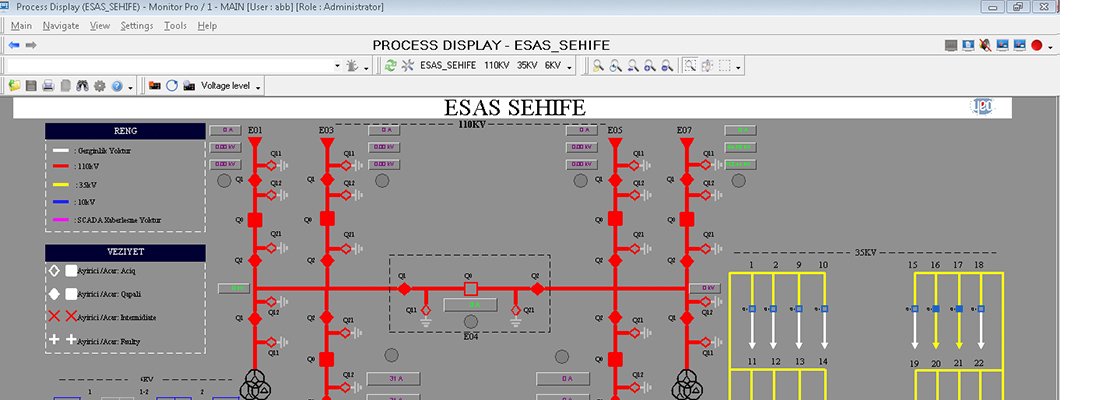Click the left transformer symbol below E01
The width and height of the screenshot is (1100, 400).
pyautogui.click(x=254, y=383)
